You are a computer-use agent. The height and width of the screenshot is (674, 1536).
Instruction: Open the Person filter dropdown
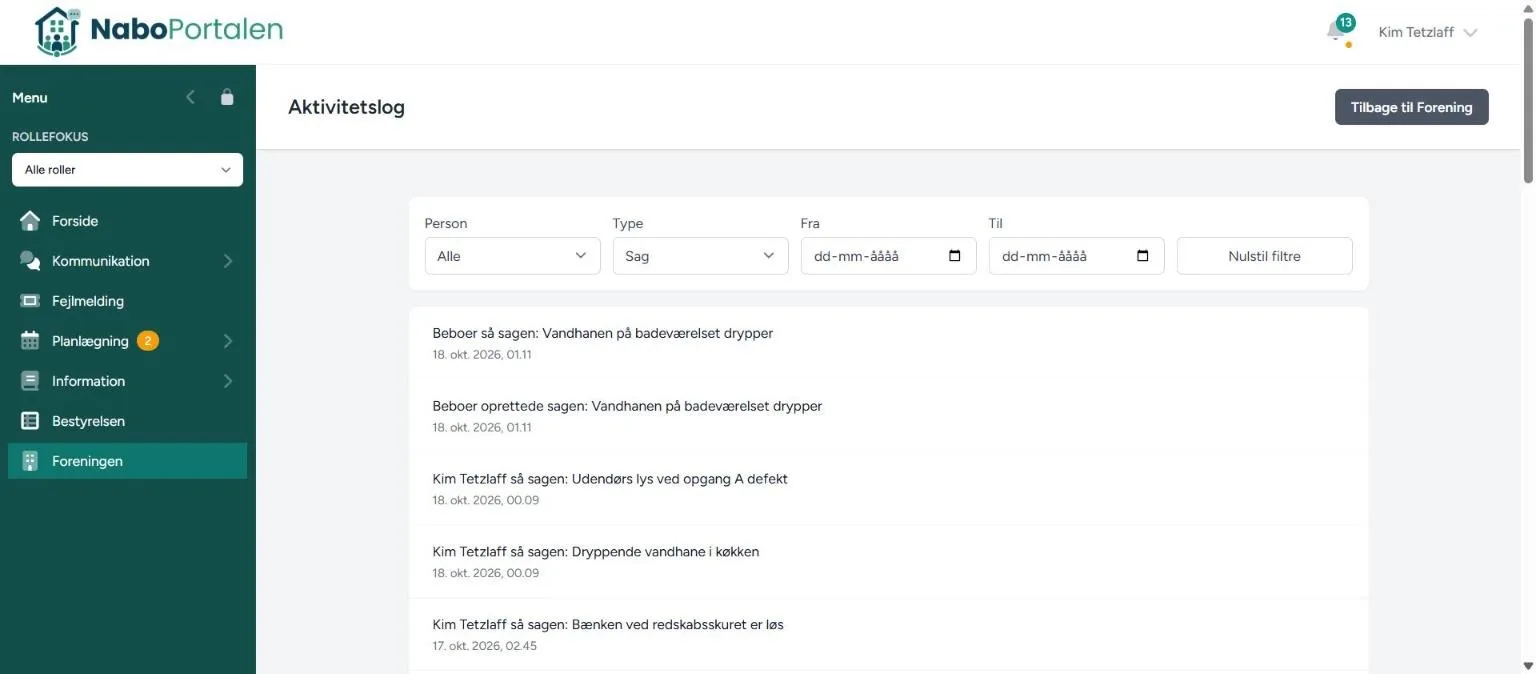[512, 256]
